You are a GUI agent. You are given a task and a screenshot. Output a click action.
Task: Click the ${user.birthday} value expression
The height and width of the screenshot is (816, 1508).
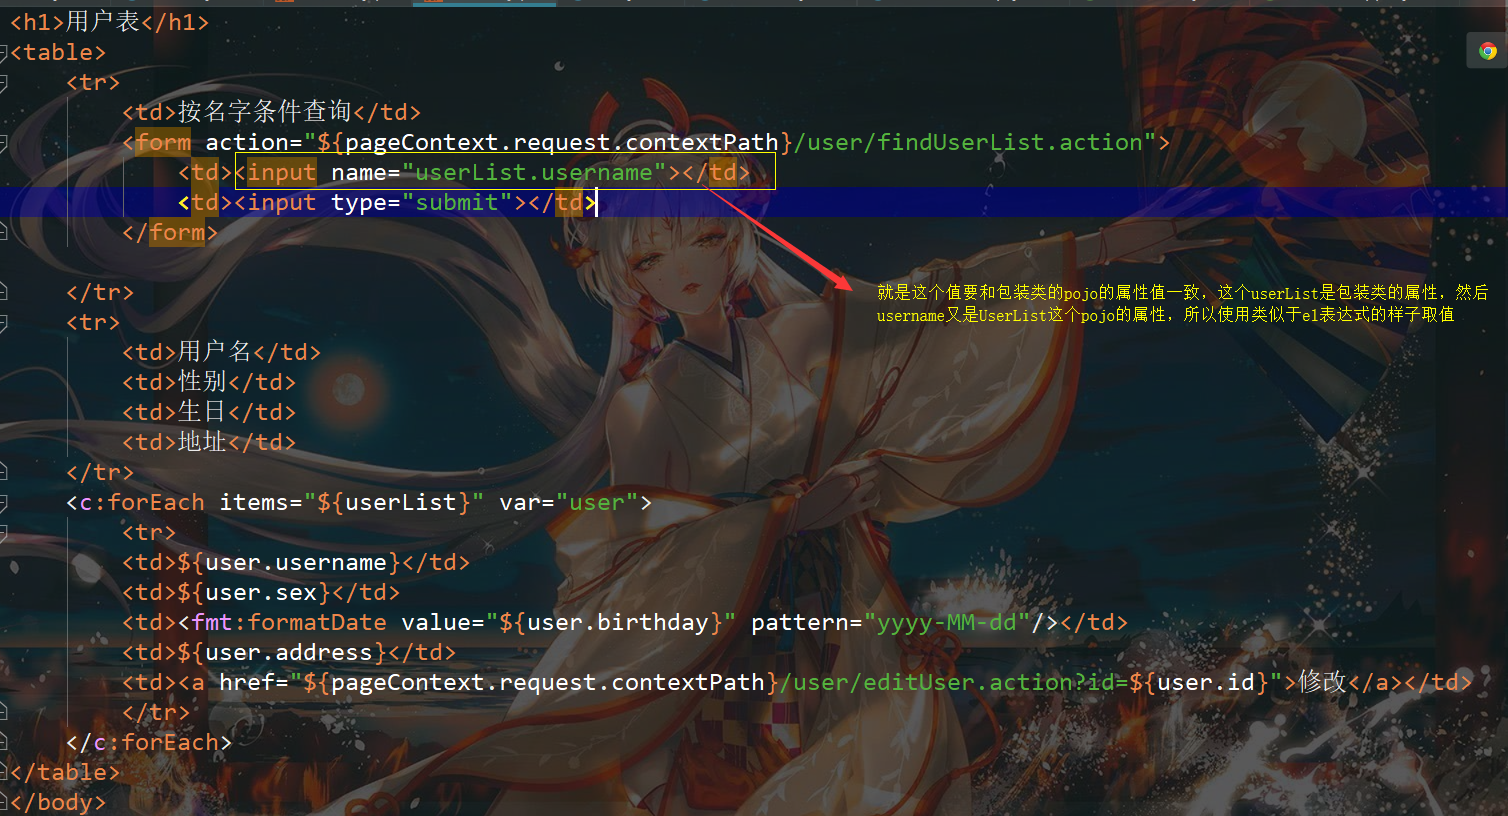click(x=611, y=622)
